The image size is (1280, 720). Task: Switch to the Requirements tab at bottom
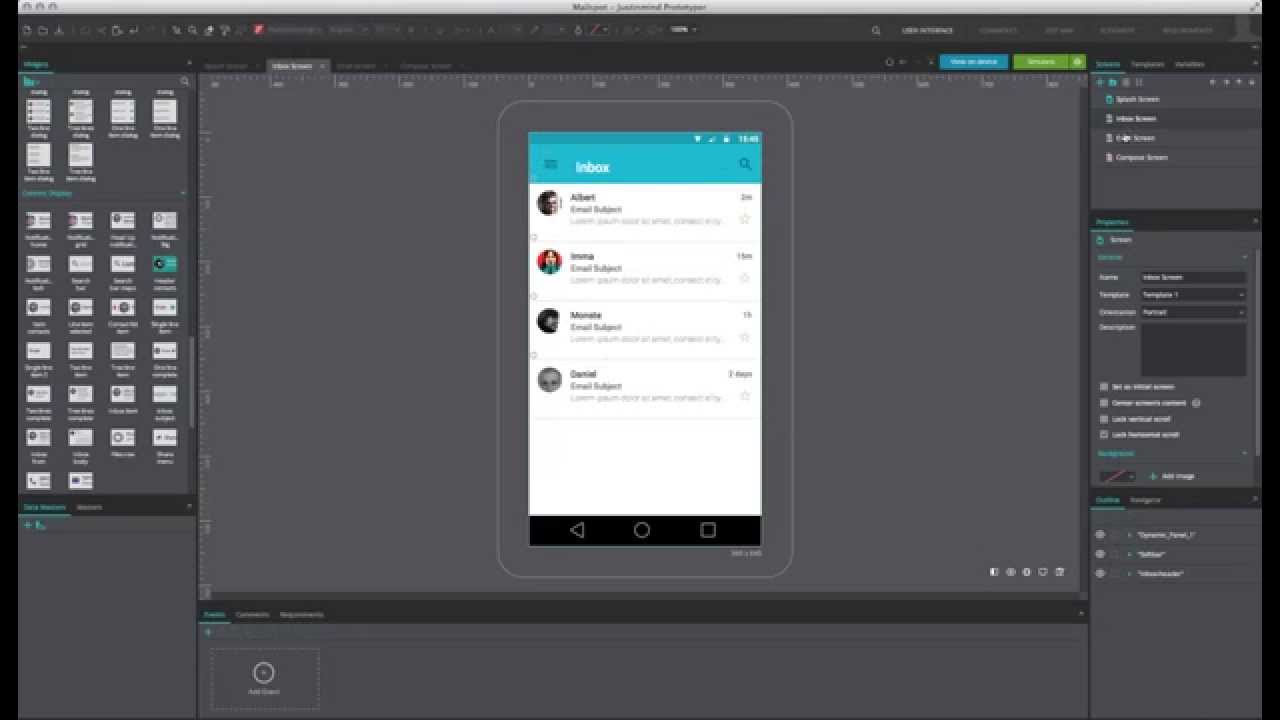coord(301,615)
